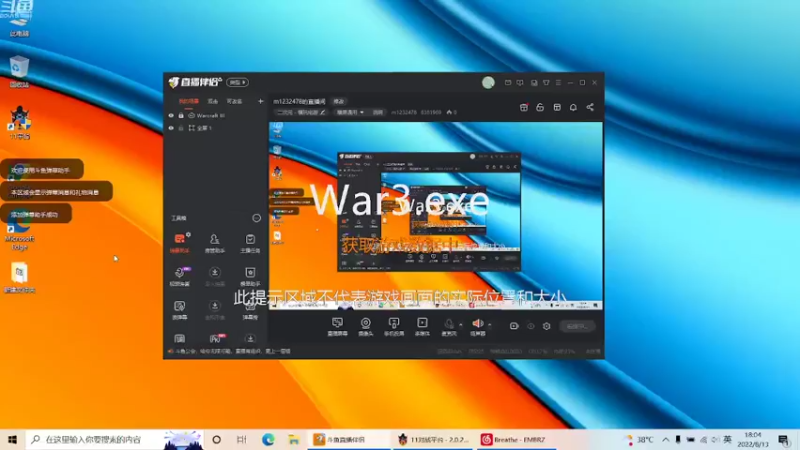800x450 pixels.
Task: Switch to Breathe - EMBRZ taskbar item
Action: pos(516,439)
